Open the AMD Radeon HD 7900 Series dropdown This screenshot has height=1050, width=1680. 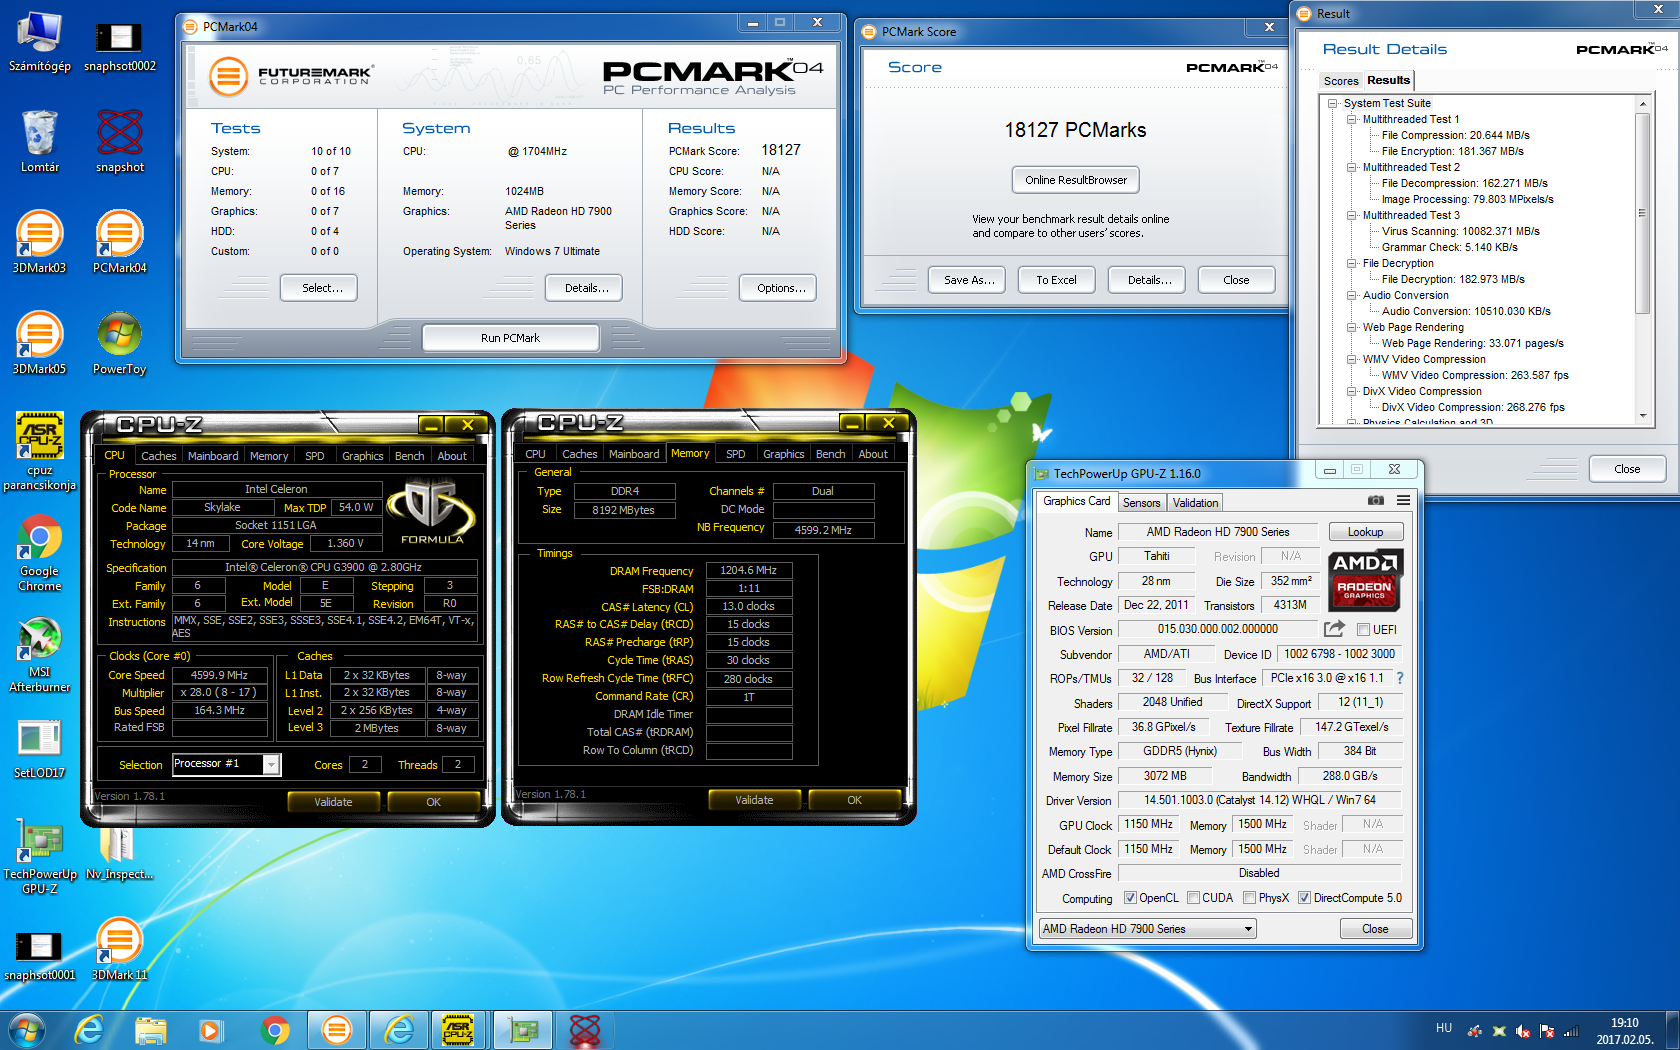click(1147, 929)
